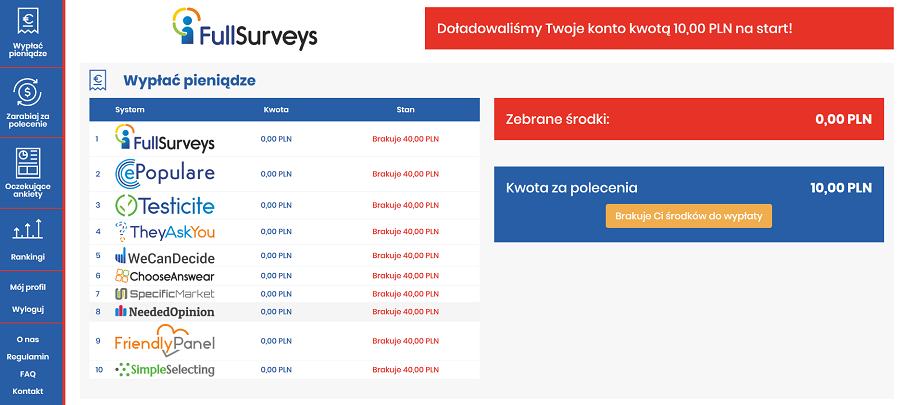Open Oczekujące ankiety survey icon
900x405 pixels.
[x=28, y=163]
